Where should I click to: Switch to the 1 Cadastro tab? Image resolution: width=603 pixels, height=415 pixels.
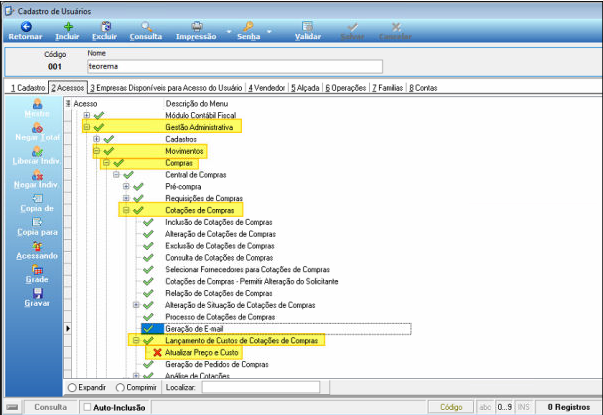point(28,88)
